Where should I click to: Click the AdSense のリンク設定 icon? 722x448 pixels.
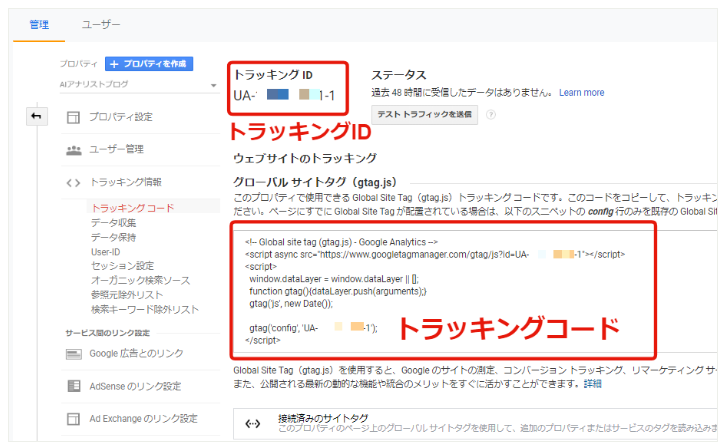coord(74,386)
